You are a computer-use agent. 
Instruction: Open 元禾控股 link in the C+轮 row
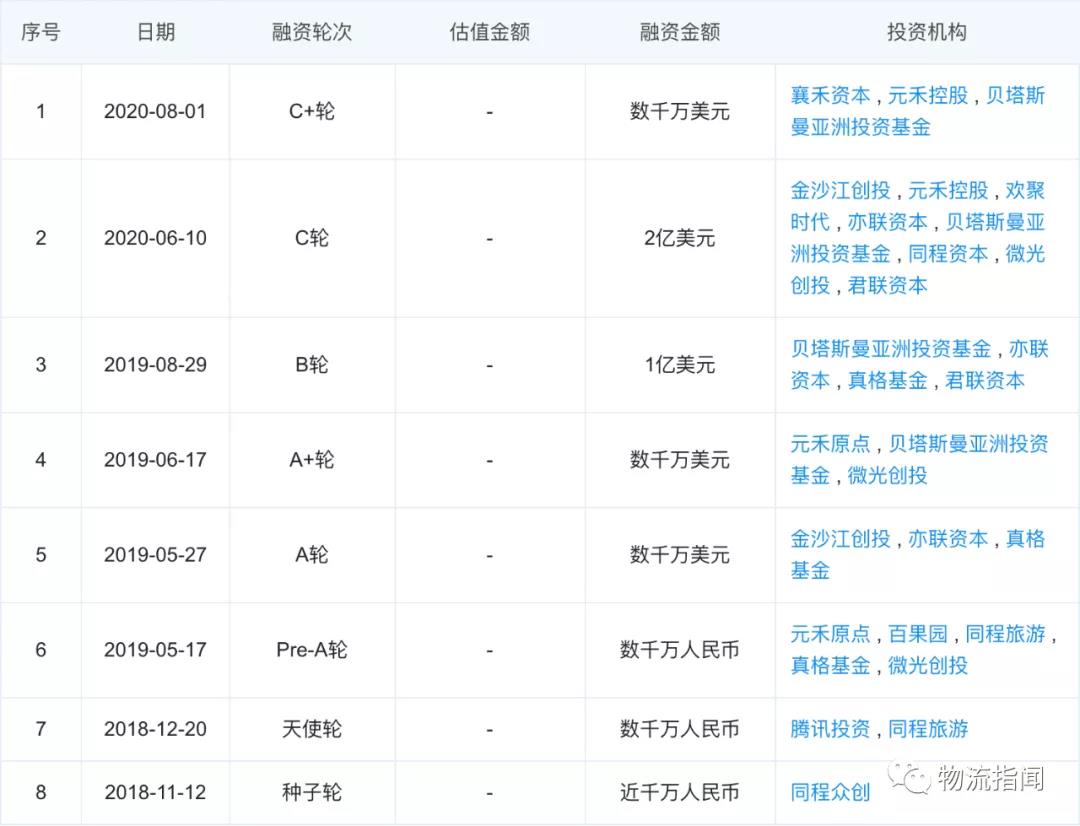(928, 96)
